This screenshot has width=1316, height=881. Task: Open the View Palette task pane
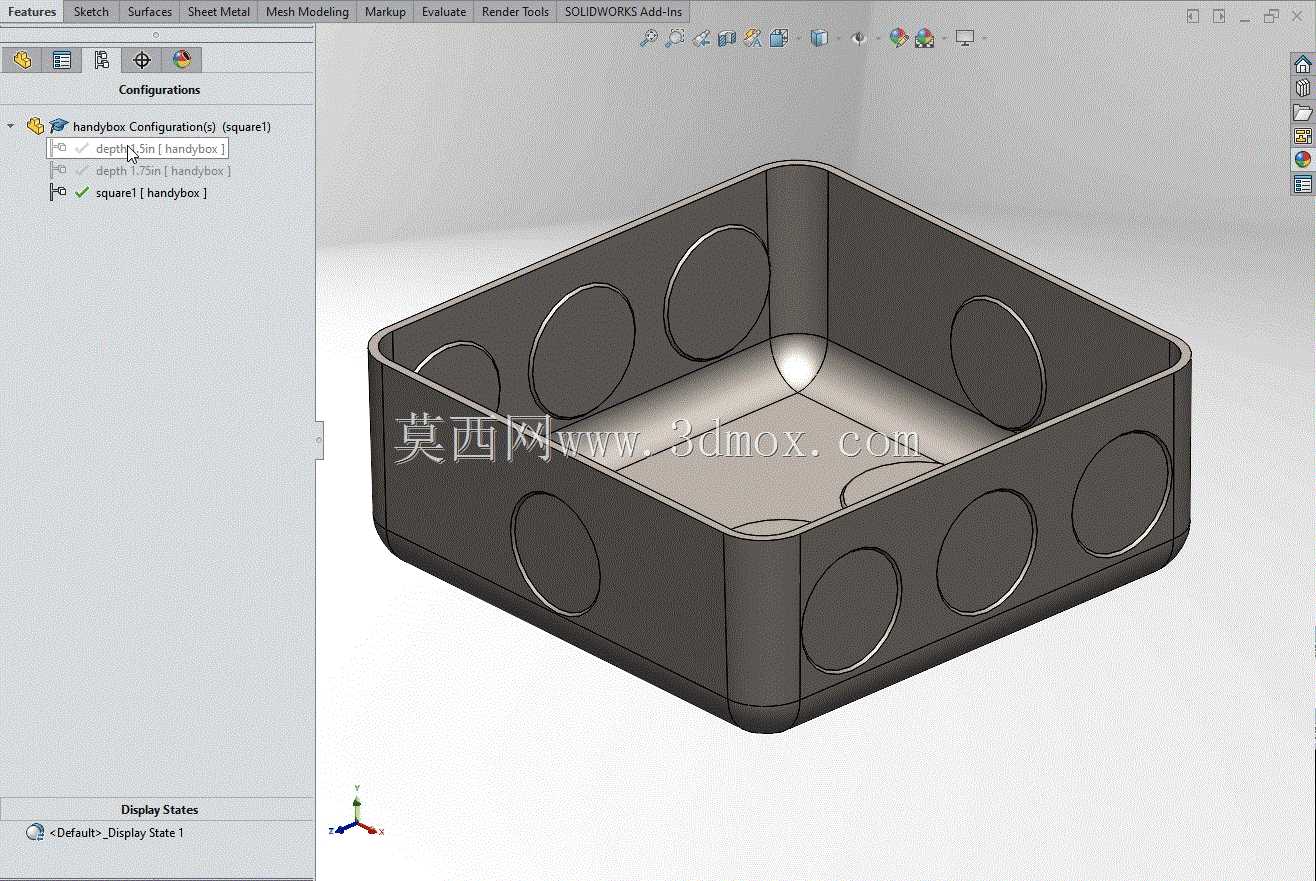1302,136
